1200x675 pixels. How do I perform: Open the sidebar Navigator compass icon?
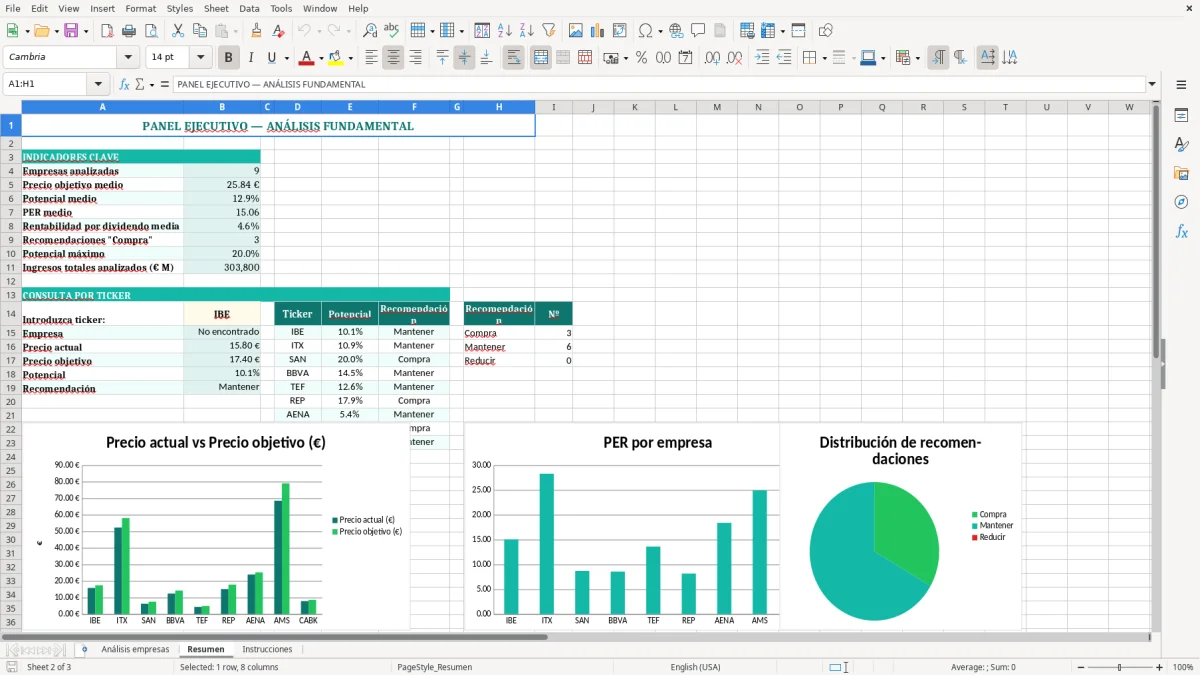pyautogui.click(x=1181, y=202)
